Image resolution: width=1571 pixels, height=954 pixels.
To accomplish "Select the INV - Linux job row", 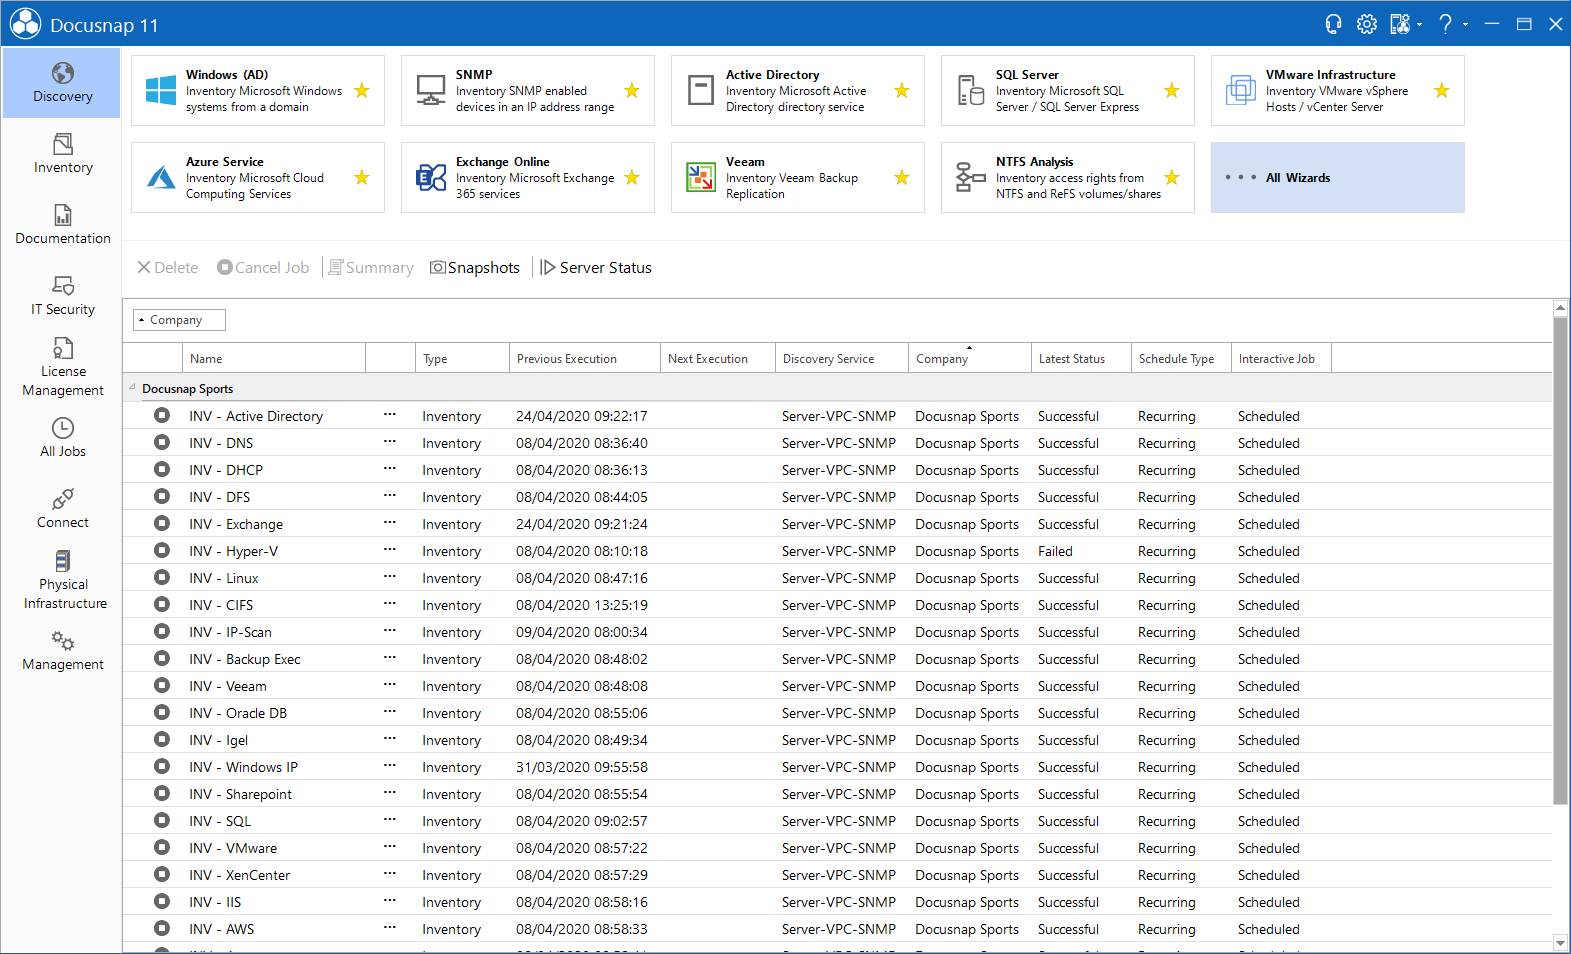I will 837,578.
